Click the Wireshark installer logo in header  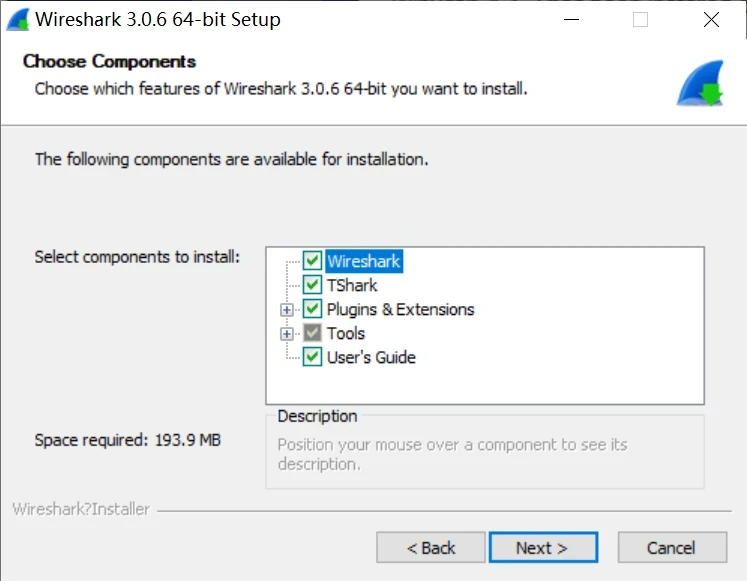699,83
